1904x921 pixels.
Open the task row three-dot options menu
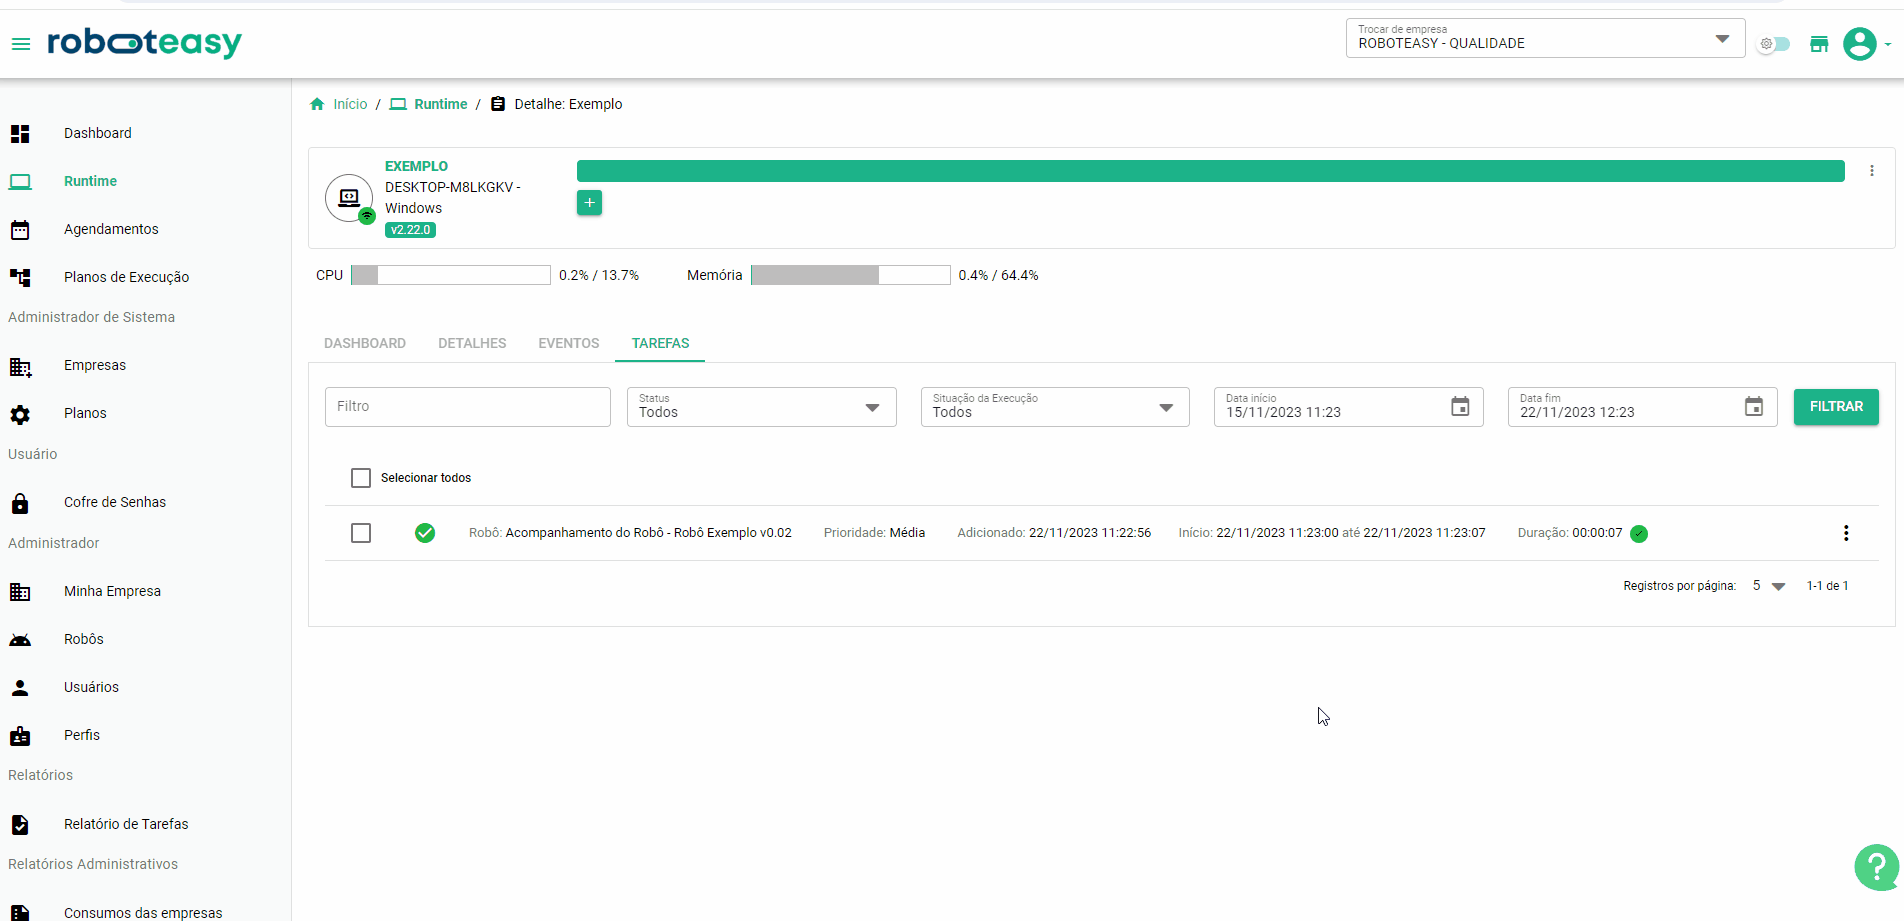(1845, 533)
